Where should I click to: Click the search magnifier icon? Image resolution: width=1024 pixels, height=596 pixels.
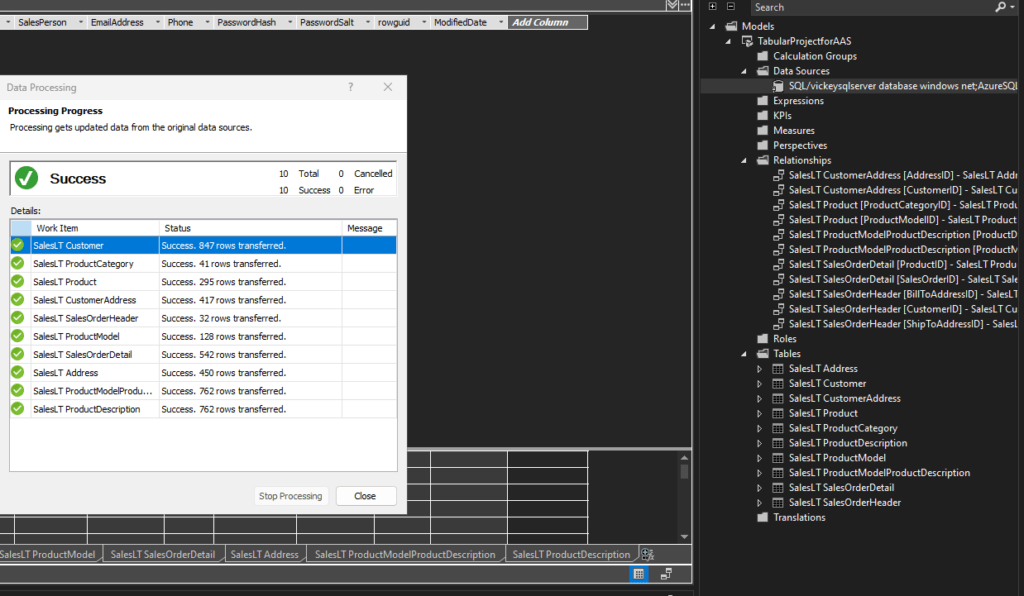click(1000, 7)
